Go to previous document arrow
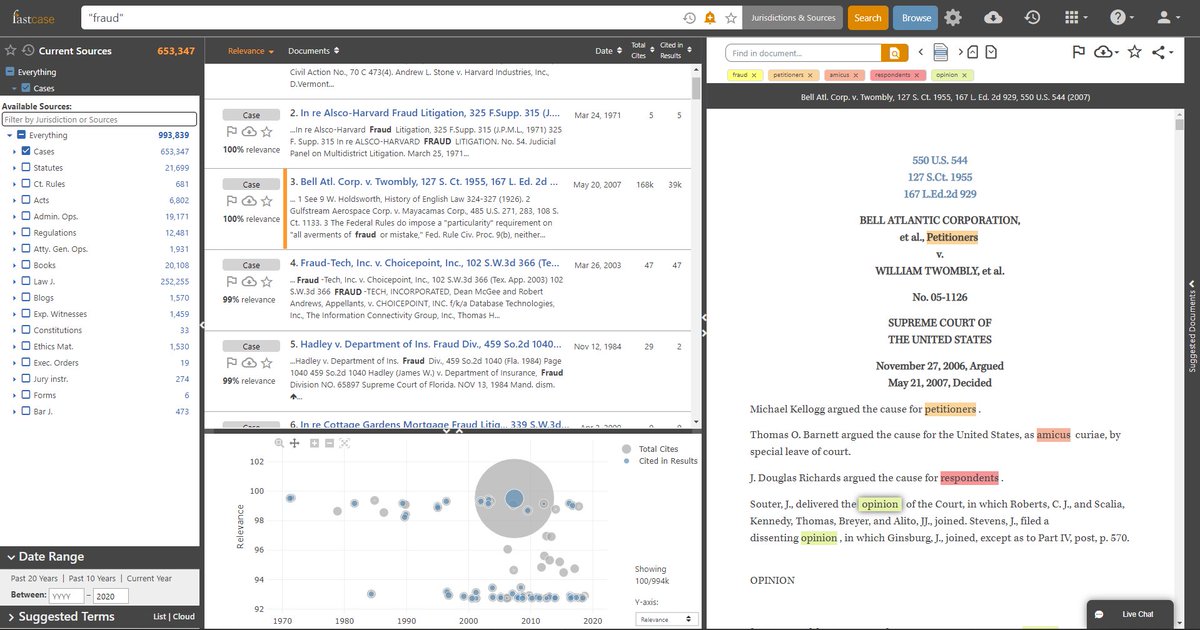The image size is (1200, 630). pyautogui.click(x=923, y=52)
